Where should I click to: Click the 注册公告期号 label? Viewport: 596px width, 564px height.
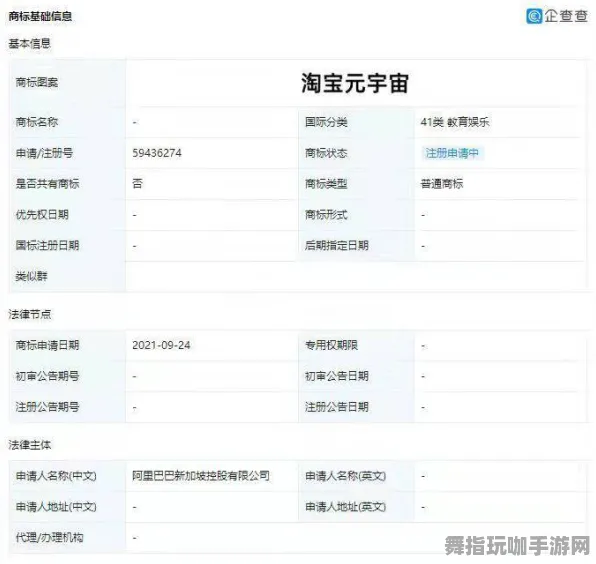point(48,407)
